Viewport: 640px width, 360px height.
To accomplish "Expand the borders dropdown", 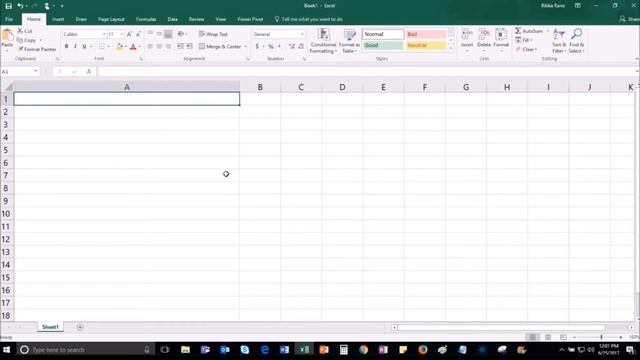I will (x=109, y=47).
